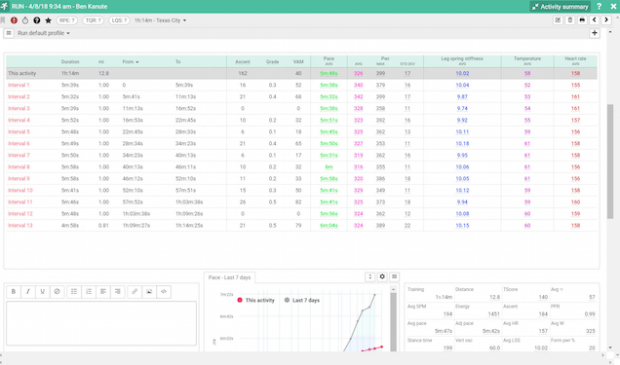Toggle 'Last 7 days' series in chart legend
This screenshot has width=620, height=365.
click(x=302, y=300)
